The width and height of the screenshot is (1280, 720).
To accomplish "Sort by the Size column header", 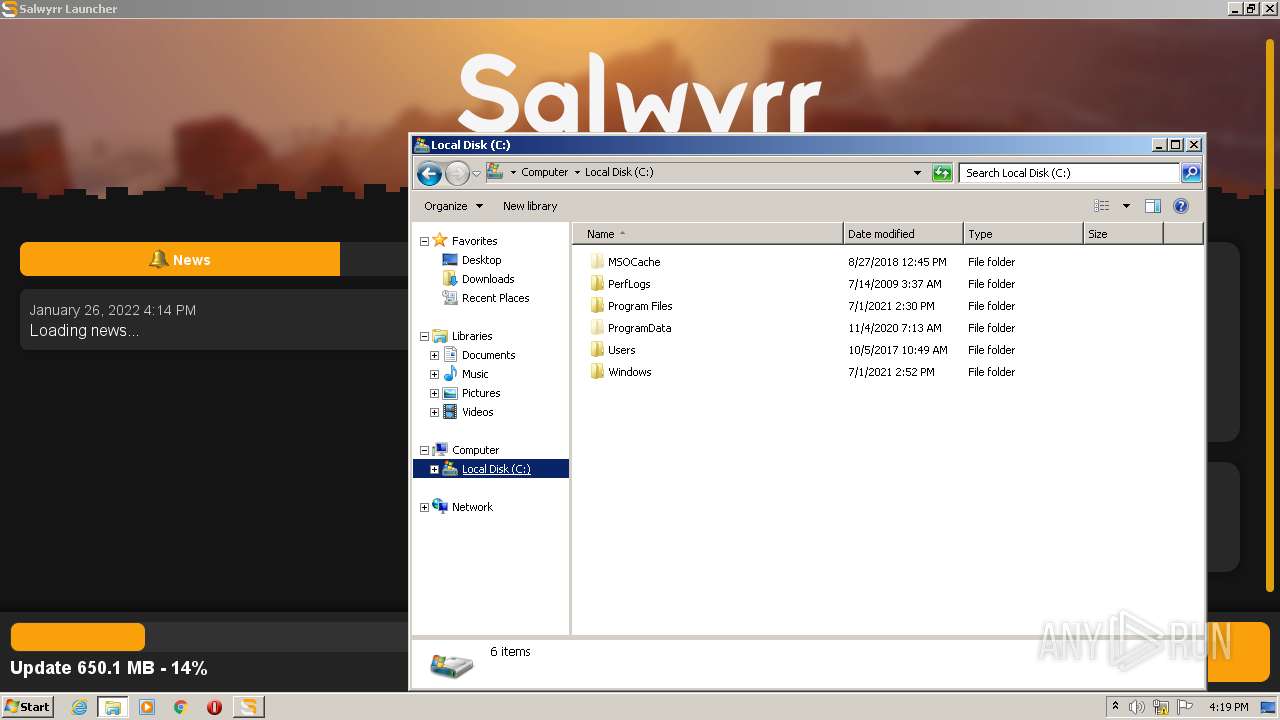I will click(x=1123, y=234).
